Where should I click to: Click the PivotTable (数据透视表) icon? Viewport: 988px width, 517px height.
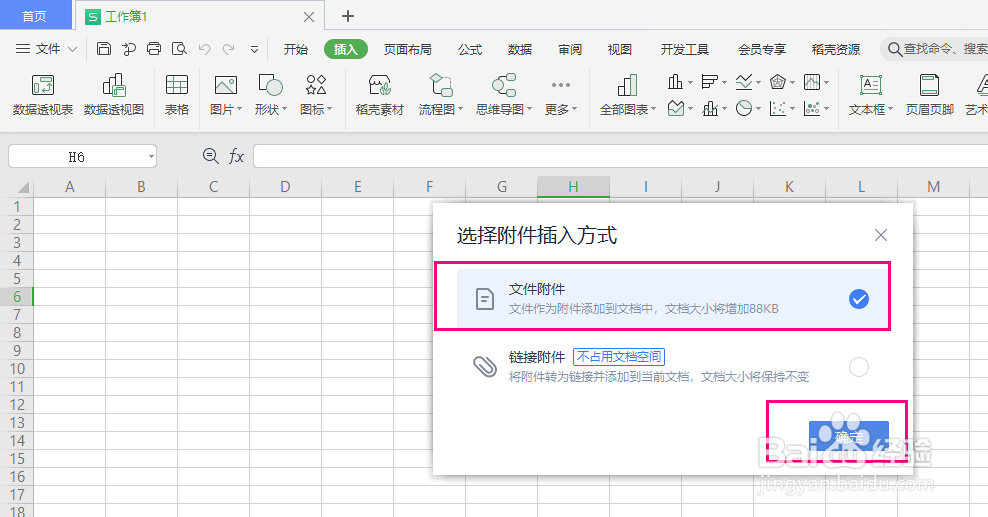(x=43, y=85)
